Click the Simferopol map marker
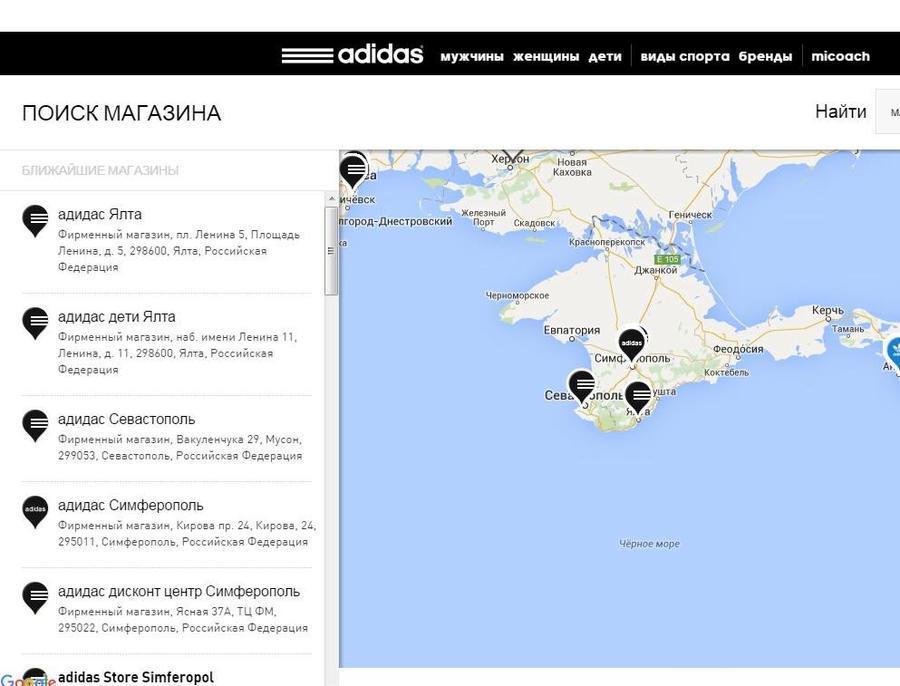900x686 pixels. [x=631, y=344]
